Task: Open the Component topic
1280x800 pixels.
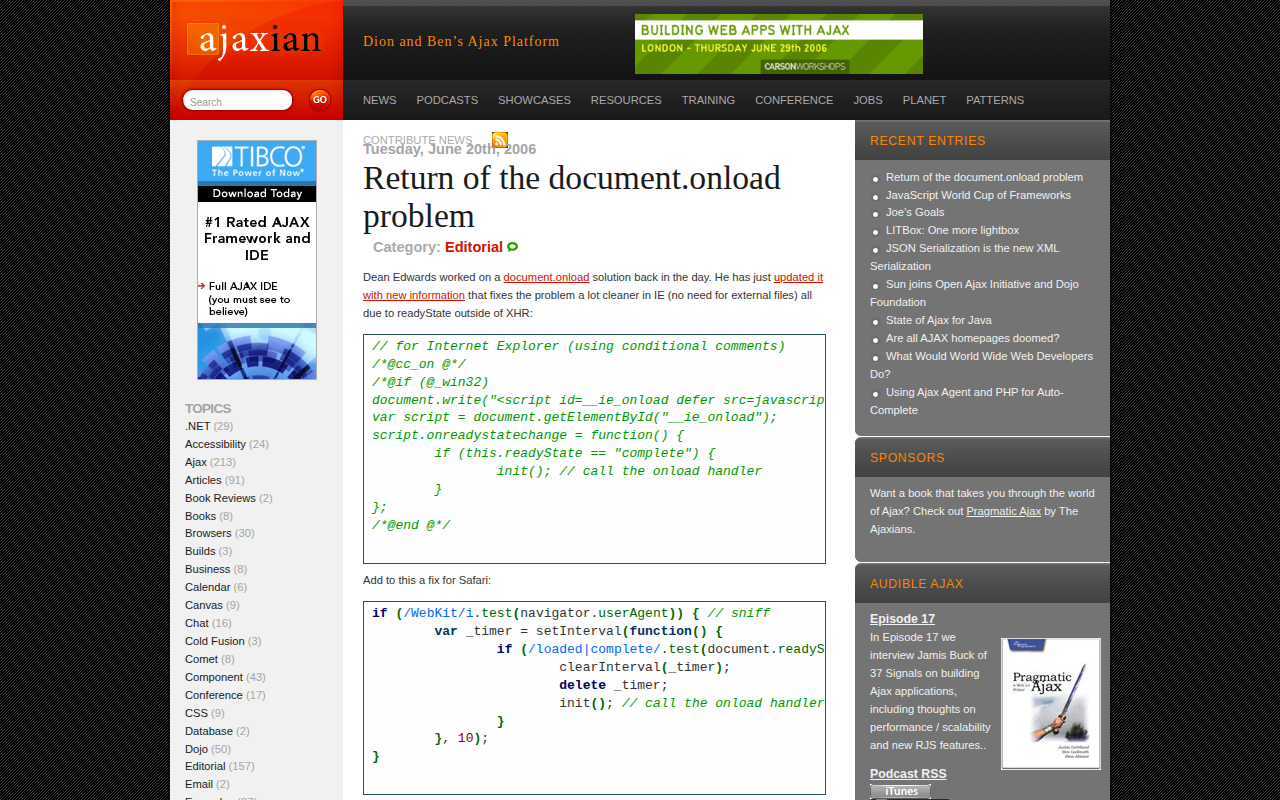Action: tap(214, 677)
